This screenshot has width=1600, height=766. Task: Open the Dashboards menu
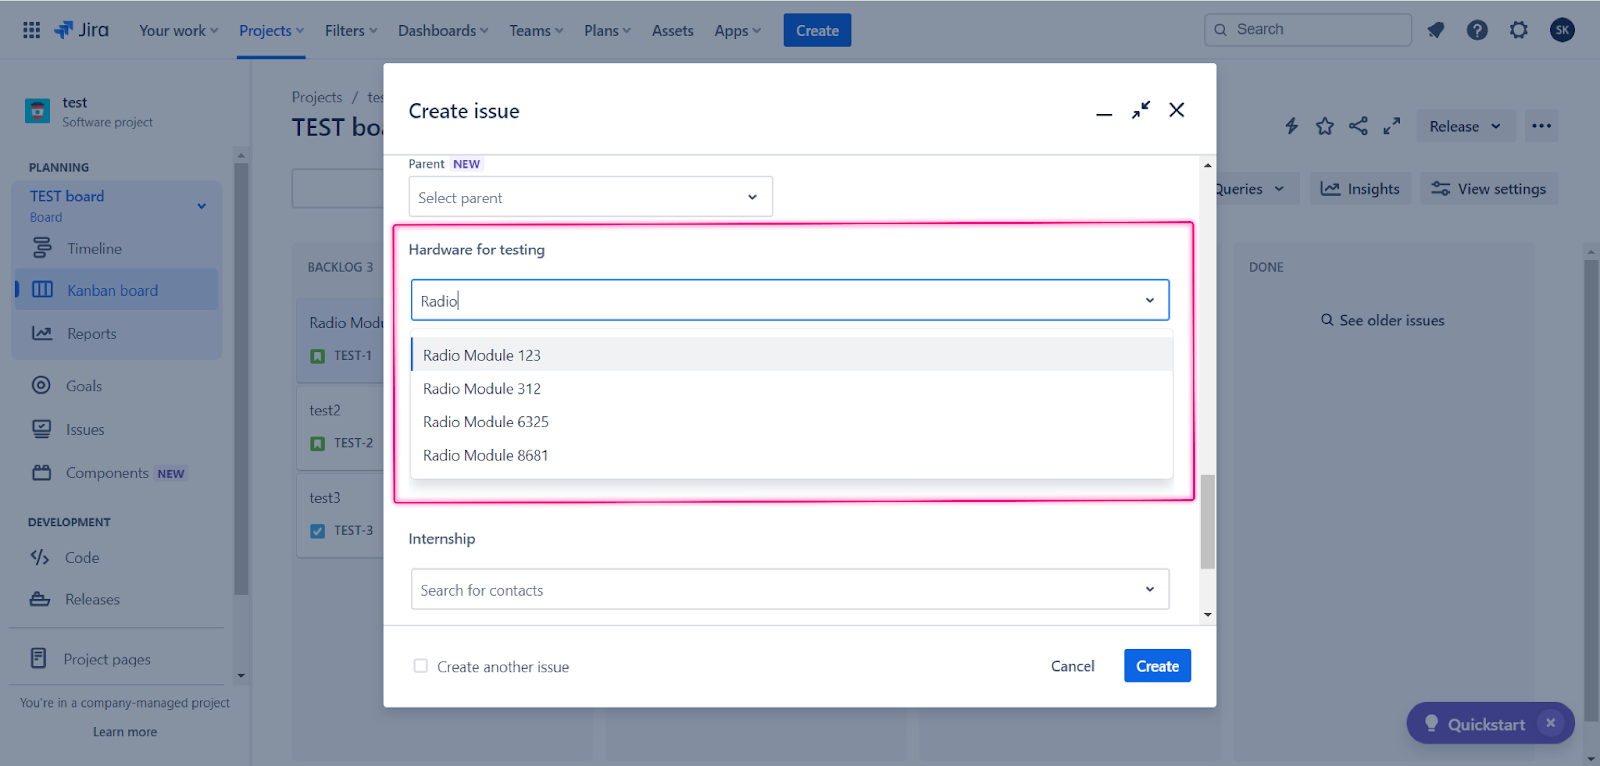pyautogui.click(x=443, y=31)
